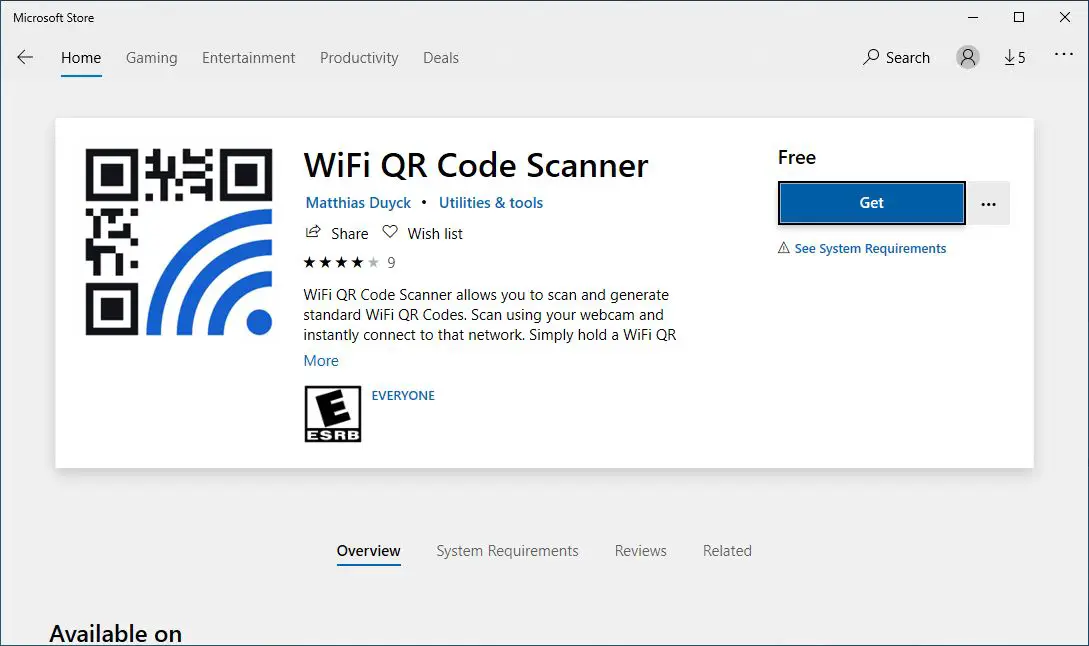The height and width of the screenshot is (646, 1089).
Task: Open the Matthias Duyck publisher link
Action: 358,203
